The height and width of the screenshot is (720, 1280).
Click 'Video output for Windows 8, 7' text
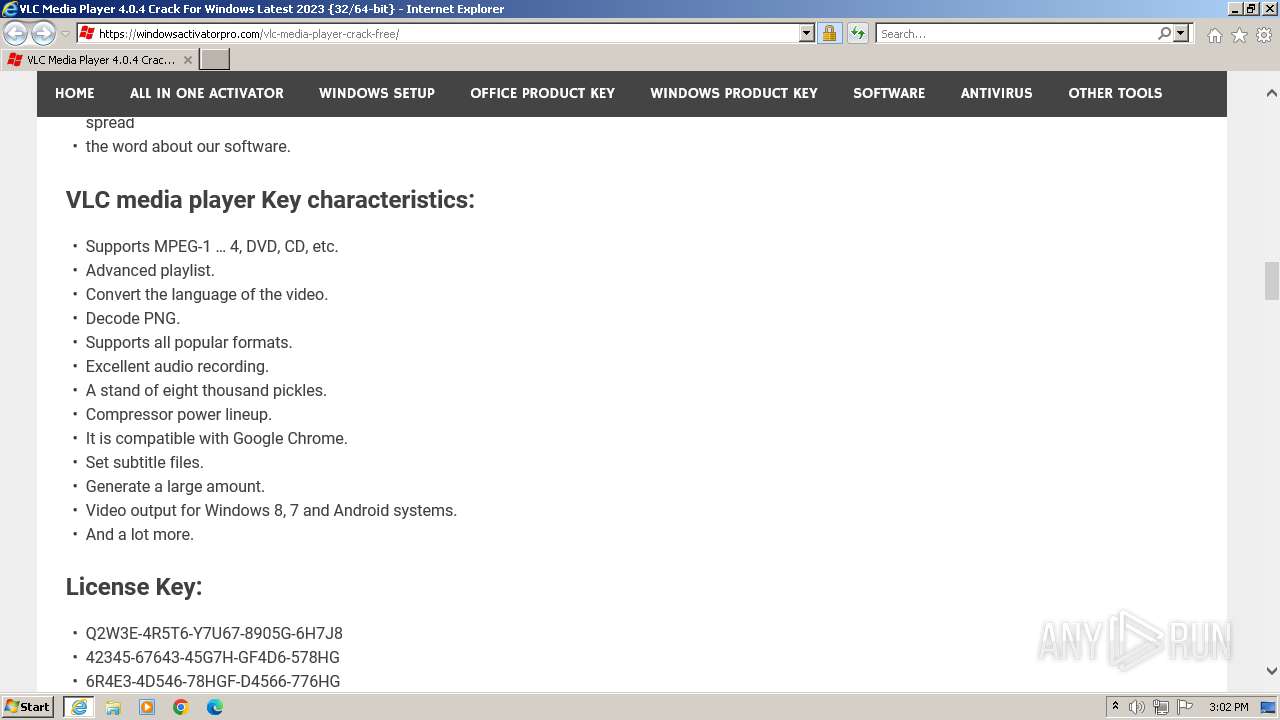coord(192,511)
